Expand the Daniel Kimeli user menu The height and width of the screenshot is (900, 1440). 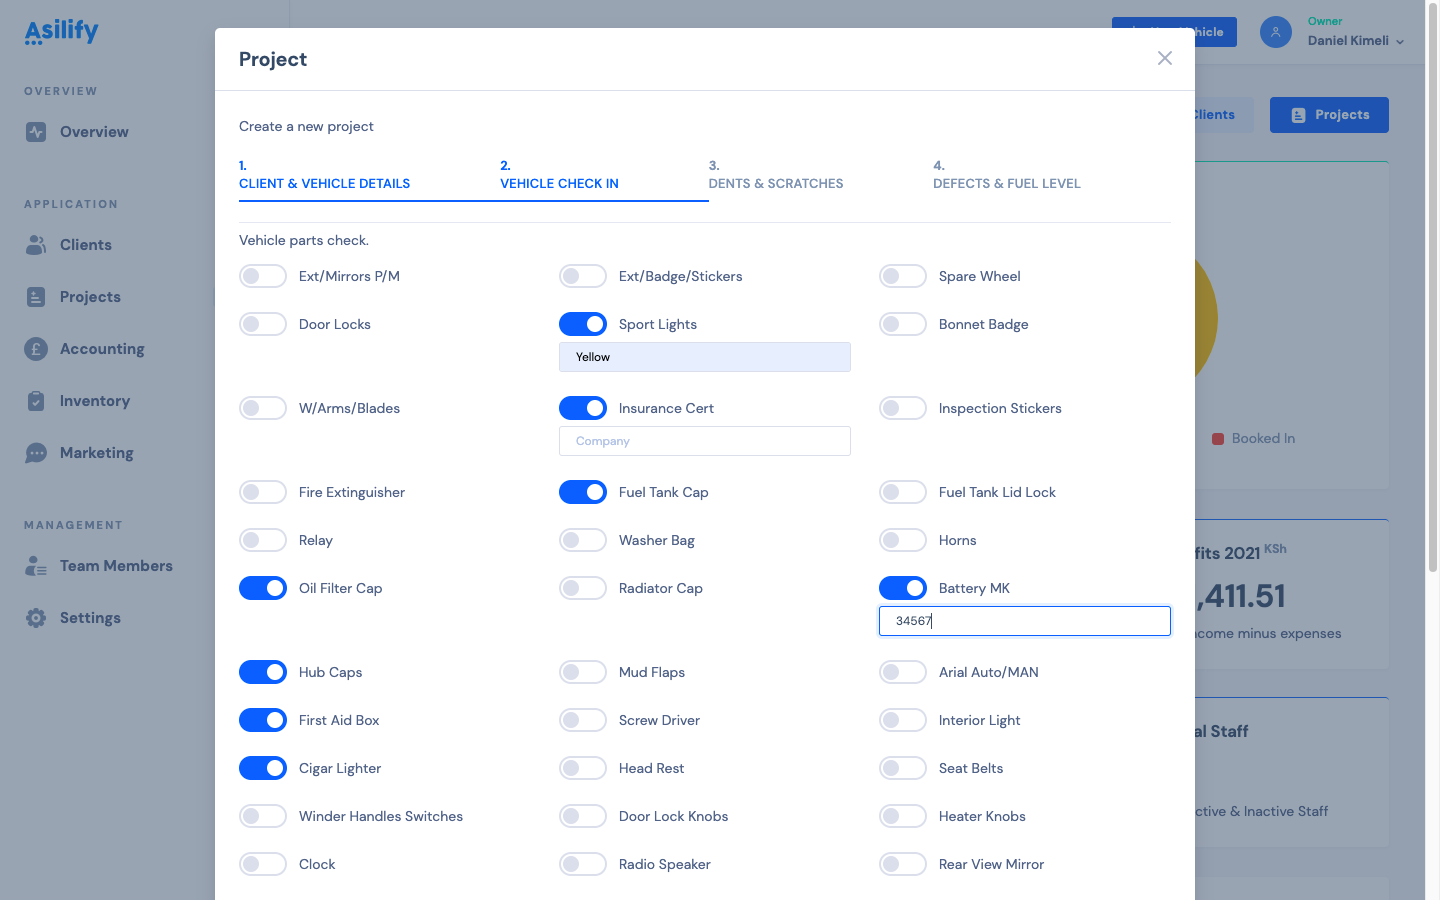[x=1355, y=41]
